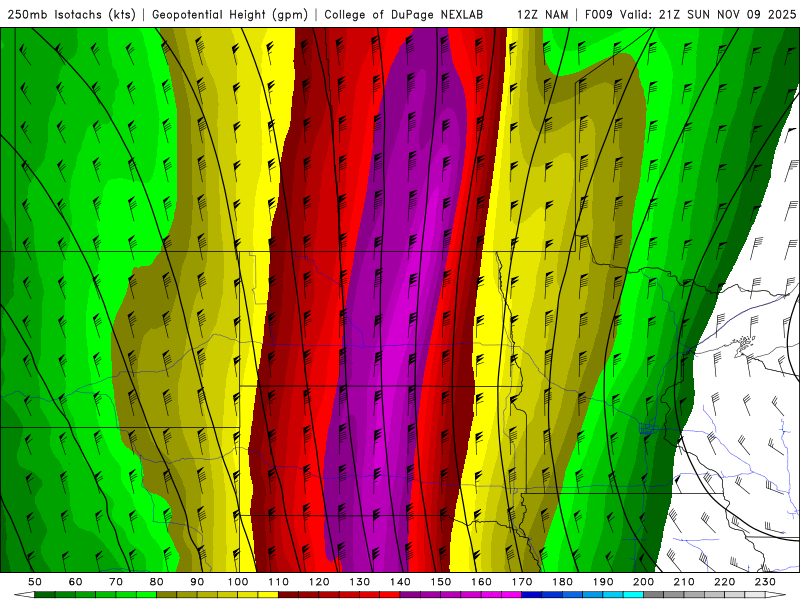Screen dimensions: 800x600
Task: Click the 'F009' forecast hour text
Action: tap(599, 14)
